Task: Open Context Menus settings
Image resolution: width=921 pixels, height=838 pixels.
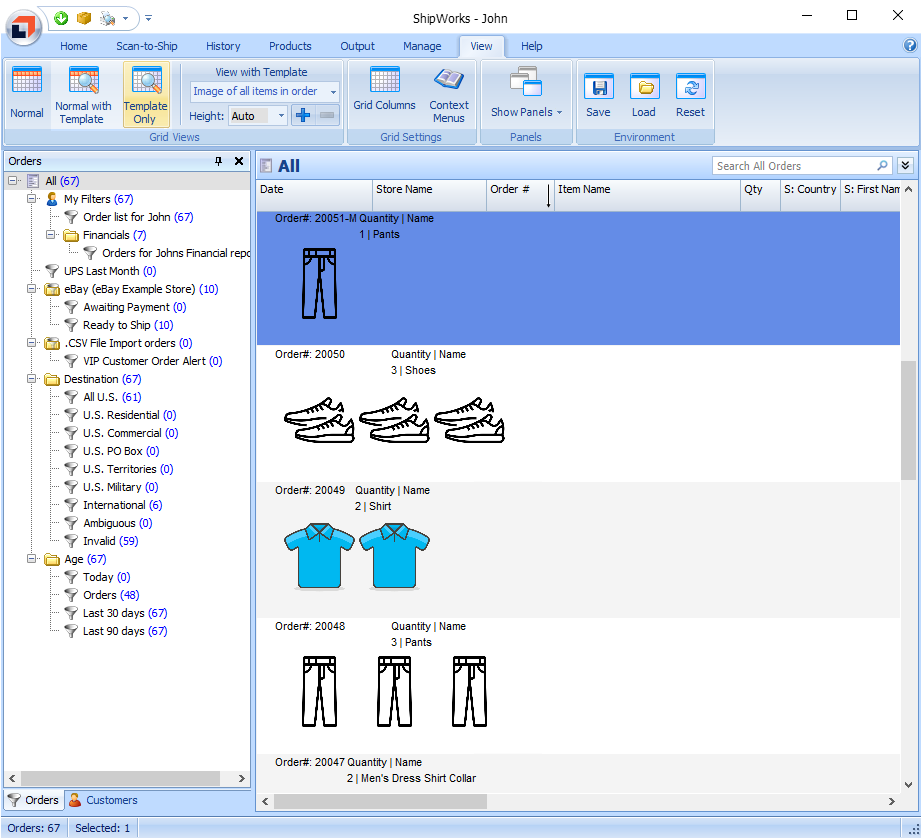Action: 449,95
